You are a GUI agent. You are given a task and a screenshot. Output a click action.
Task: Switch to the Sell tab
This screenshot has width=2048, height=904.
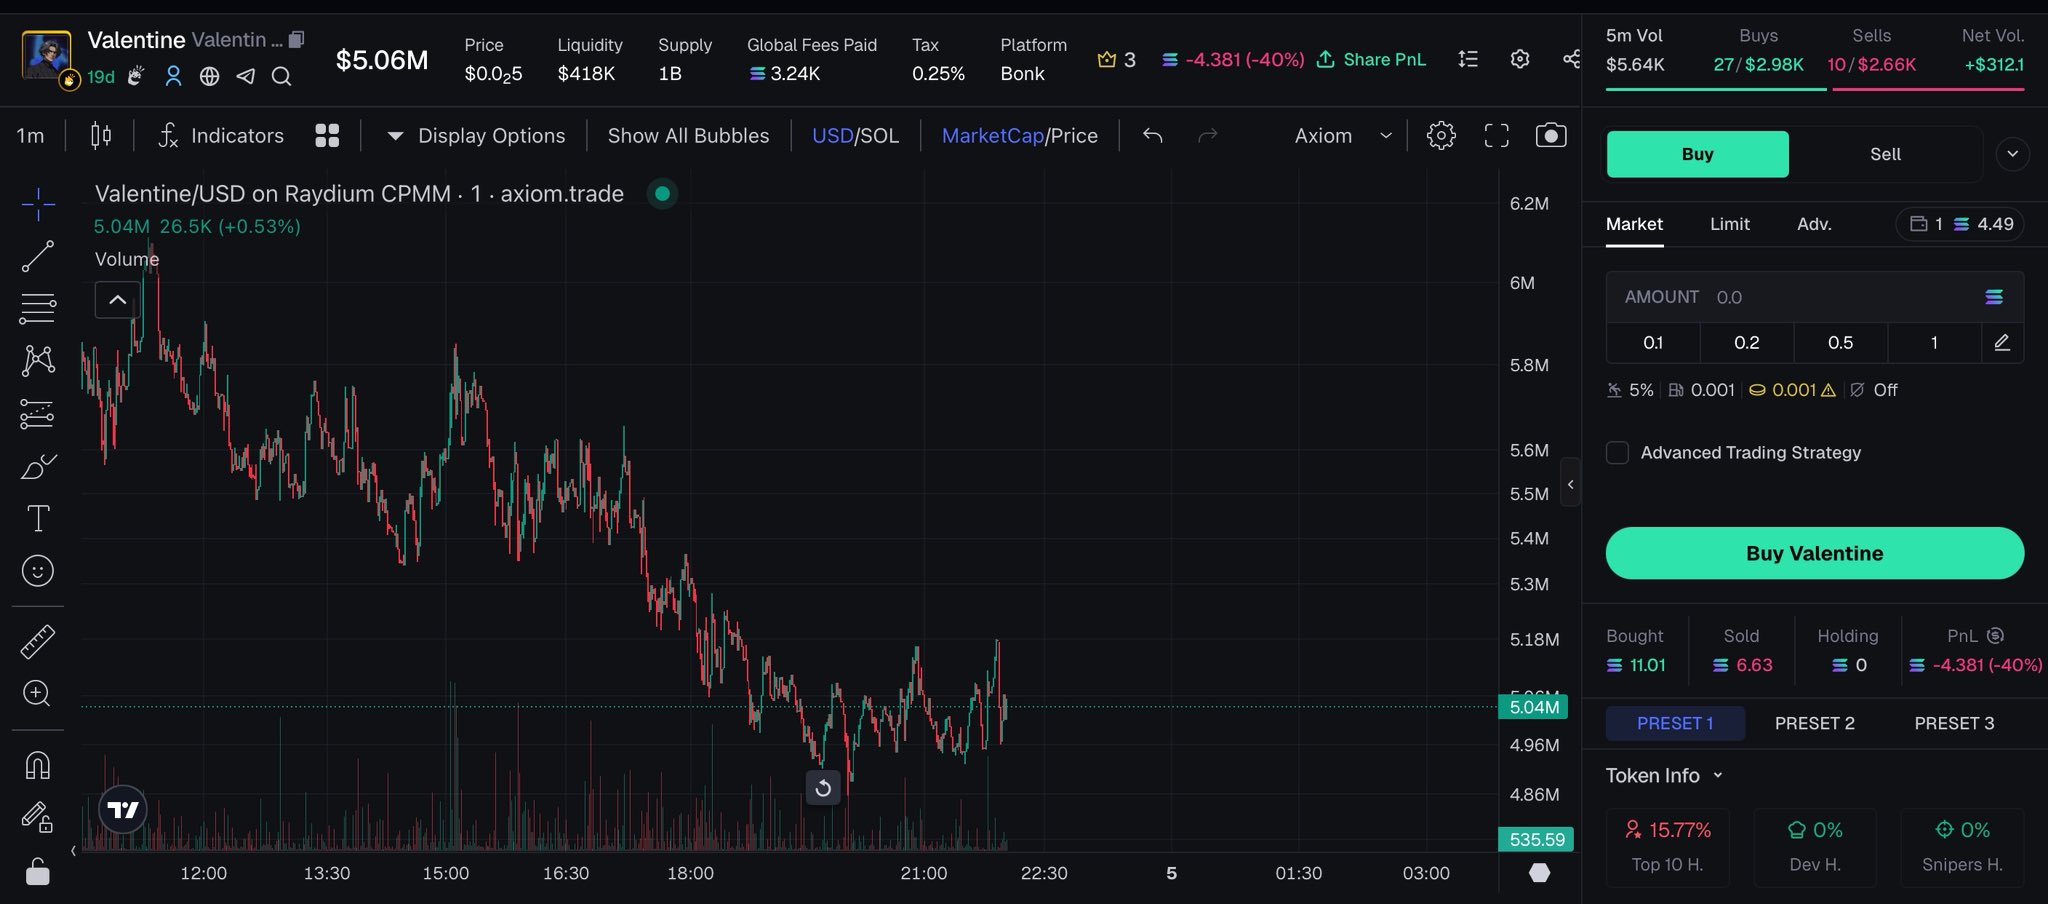tap(1886, 154)
